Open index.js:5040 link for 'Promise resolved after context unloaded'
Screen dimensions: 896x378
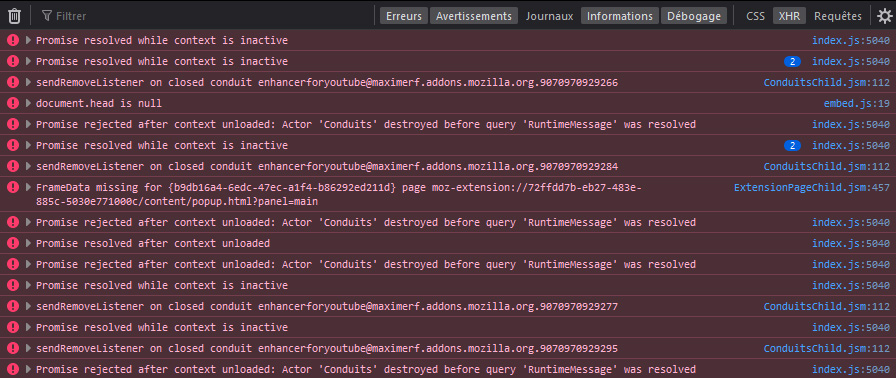pyautogui.click(x=851, y=243)
